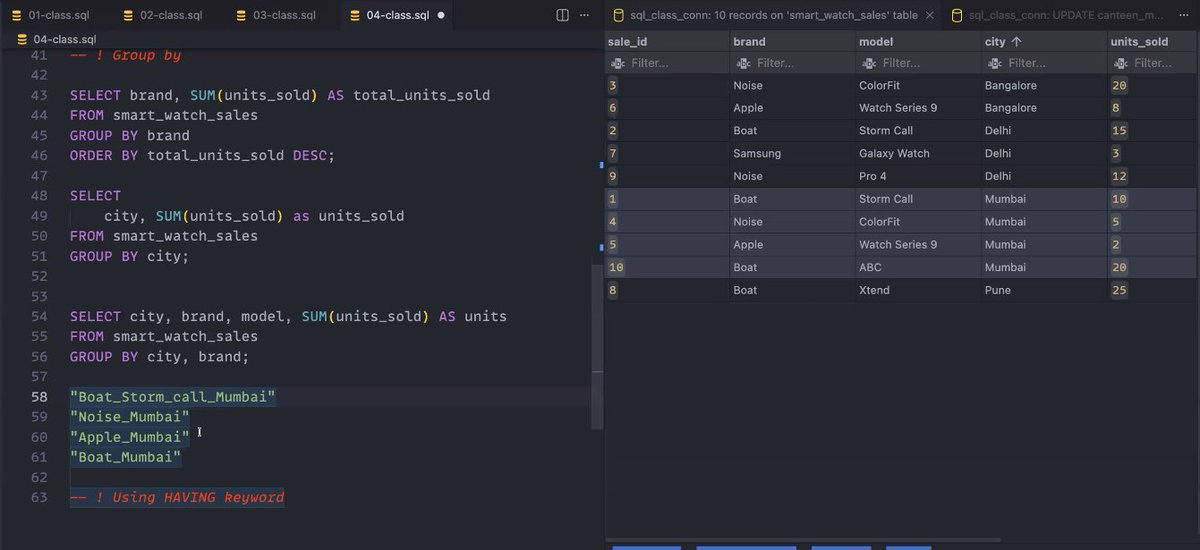Select the 04-class.sql tab
The image size is (1200, 550).
(x=396, y=15)
